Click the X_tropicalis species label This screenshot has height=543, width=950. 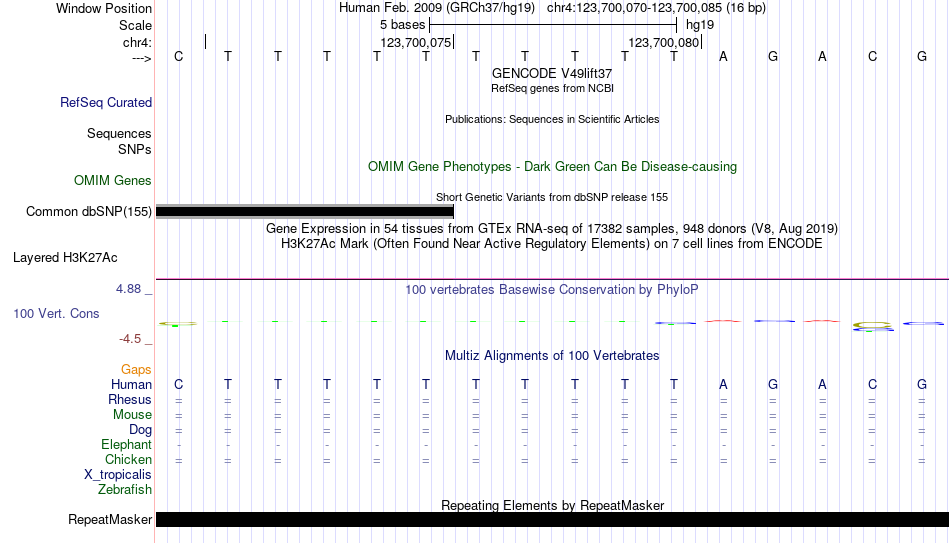118,475
